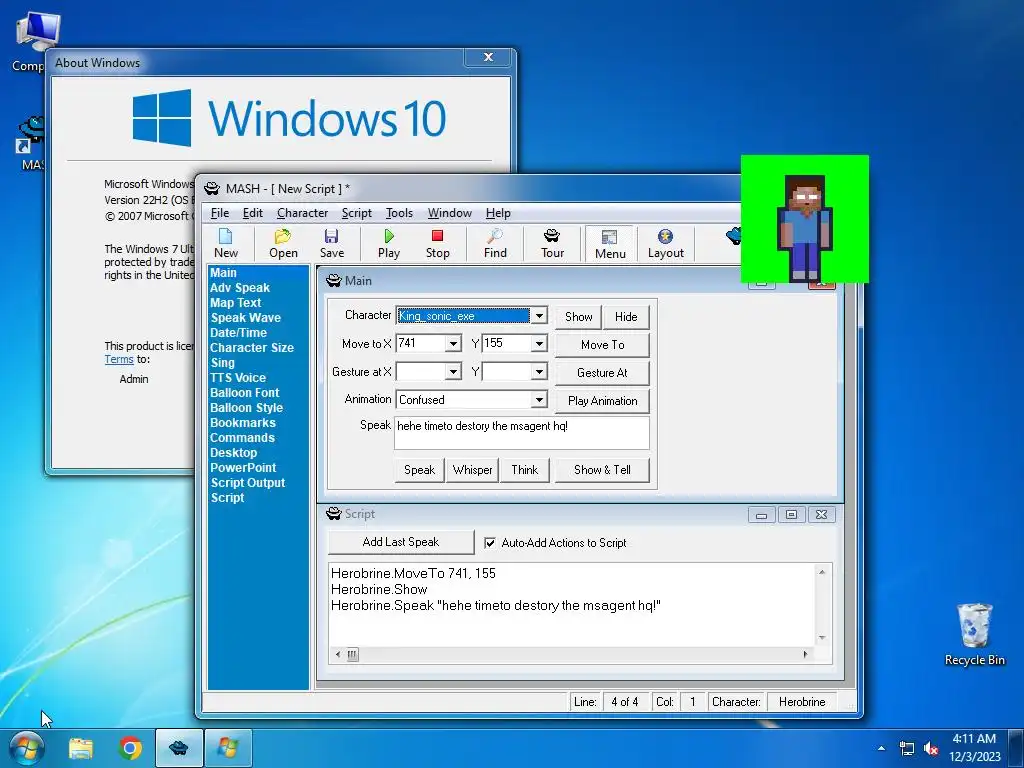Select Speak Wave in the sidebar

(246, 318)
